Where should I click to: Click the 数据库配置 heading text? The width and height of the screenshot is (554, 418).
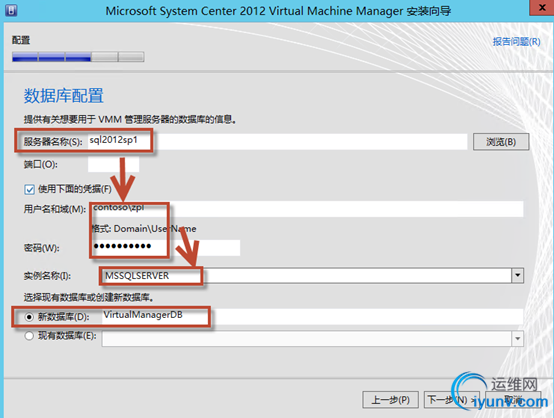pyautogui.click(x=64, y=96)
